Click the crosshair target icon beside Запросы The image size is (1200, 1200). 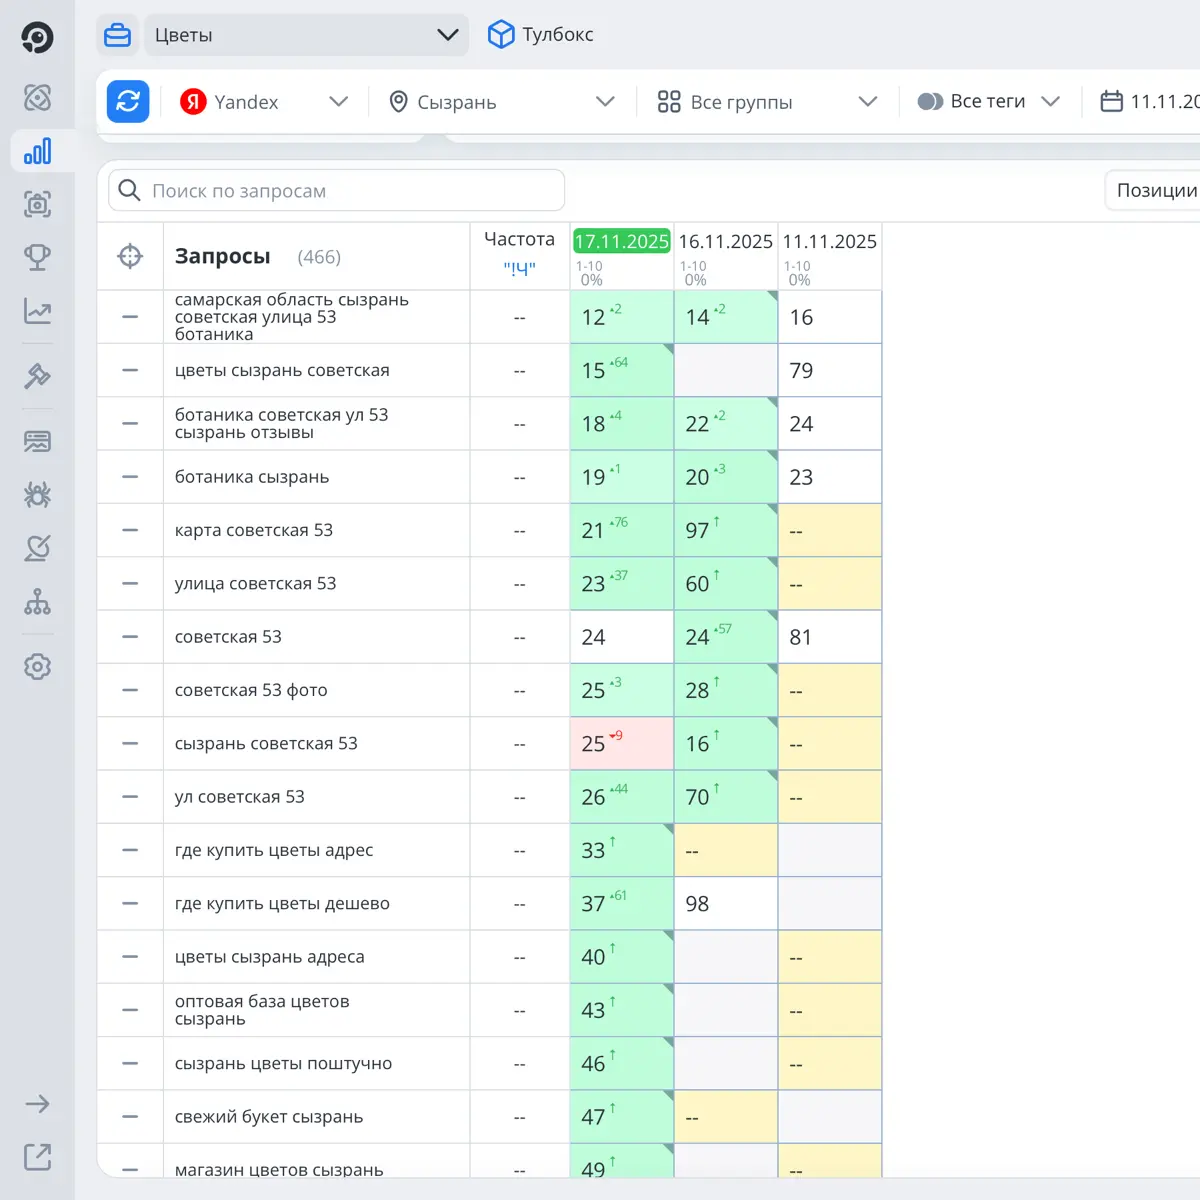130,256
